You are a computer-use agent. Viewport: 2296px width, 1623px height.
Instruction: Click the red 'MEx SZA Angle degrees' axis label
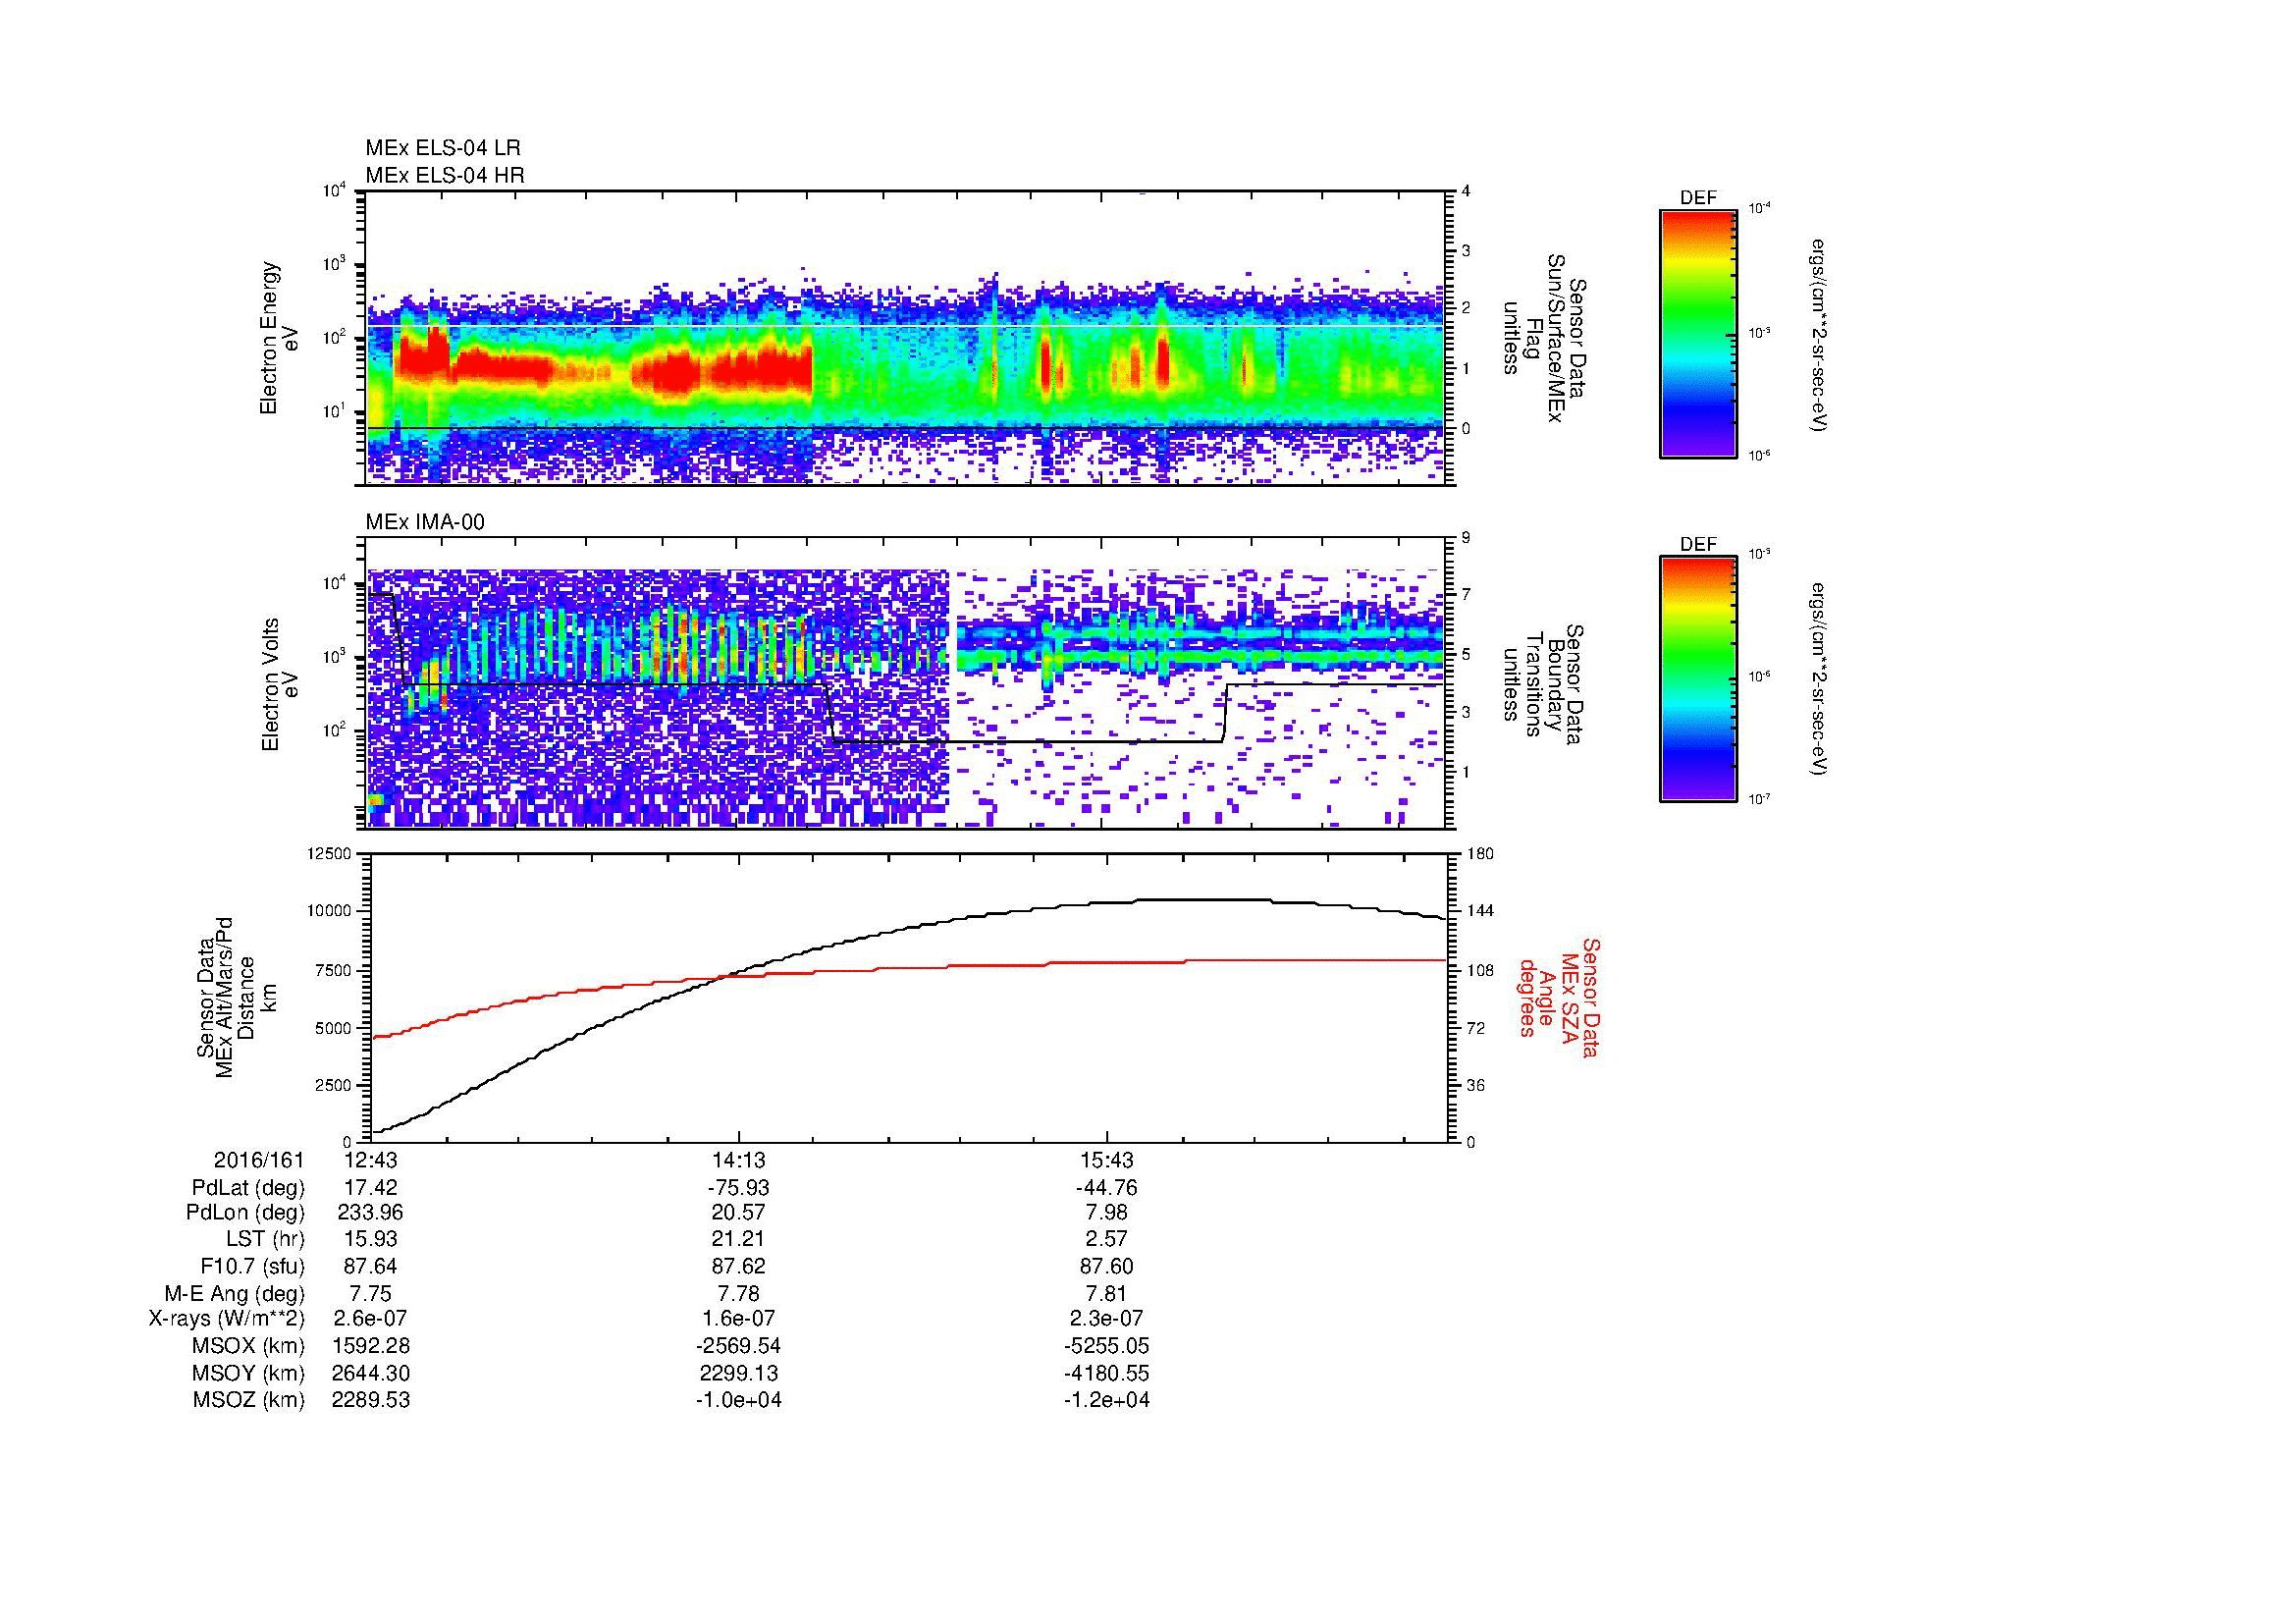(1558, 998)
